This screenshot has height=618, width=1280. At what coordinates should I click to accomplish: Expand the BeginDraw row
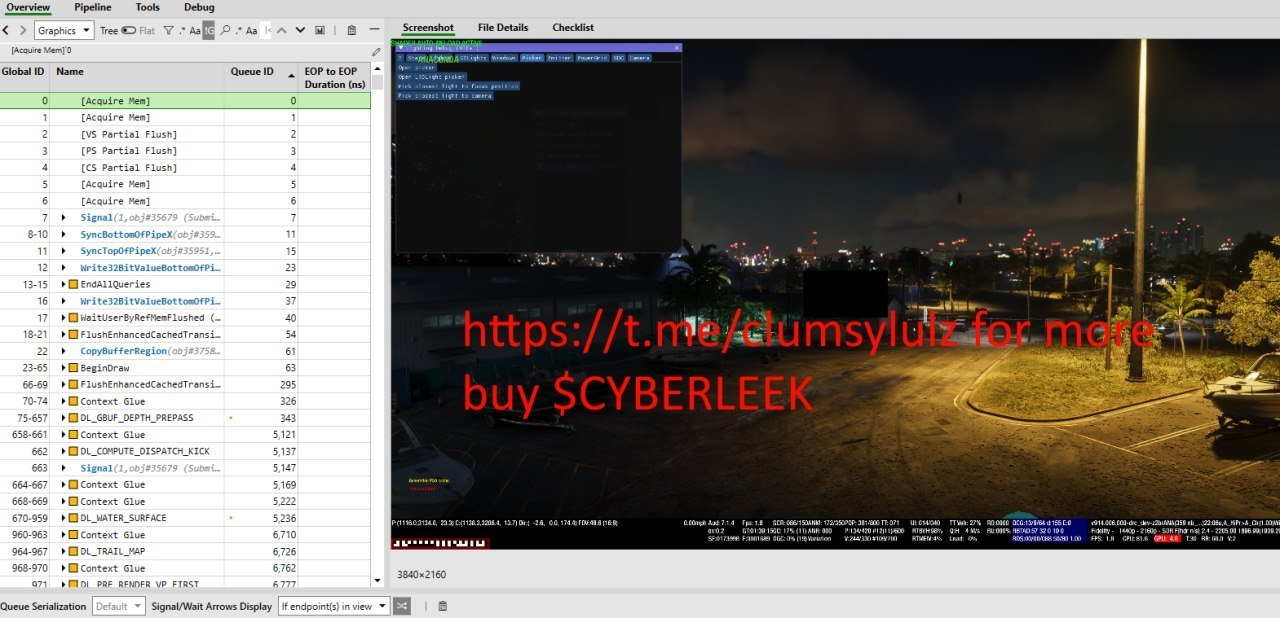click(64, 368)
